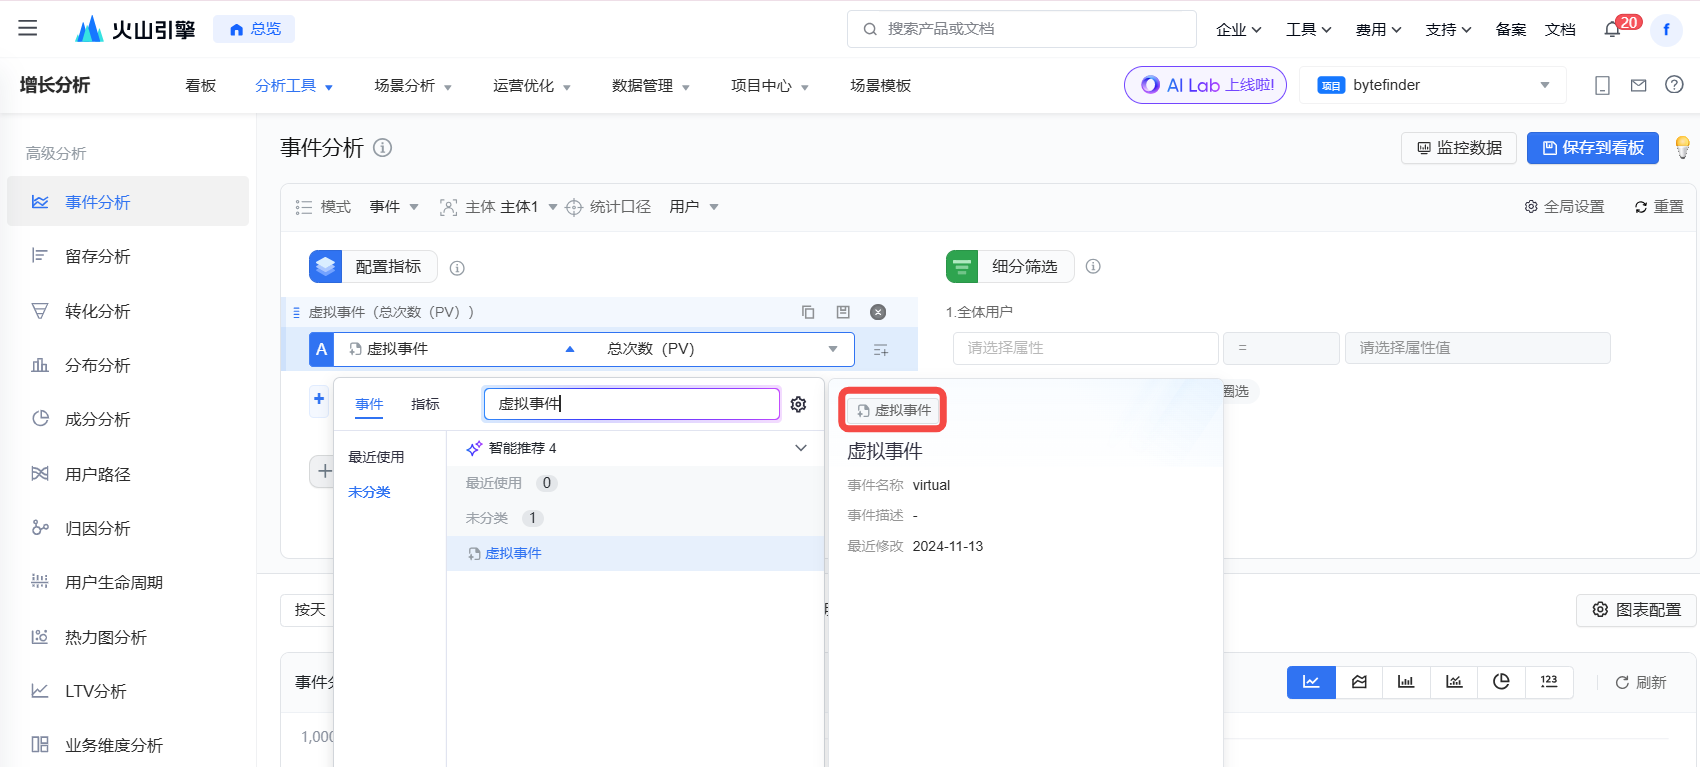
Task: Select 123 number view icon
Action: [x=1549, y=682]
